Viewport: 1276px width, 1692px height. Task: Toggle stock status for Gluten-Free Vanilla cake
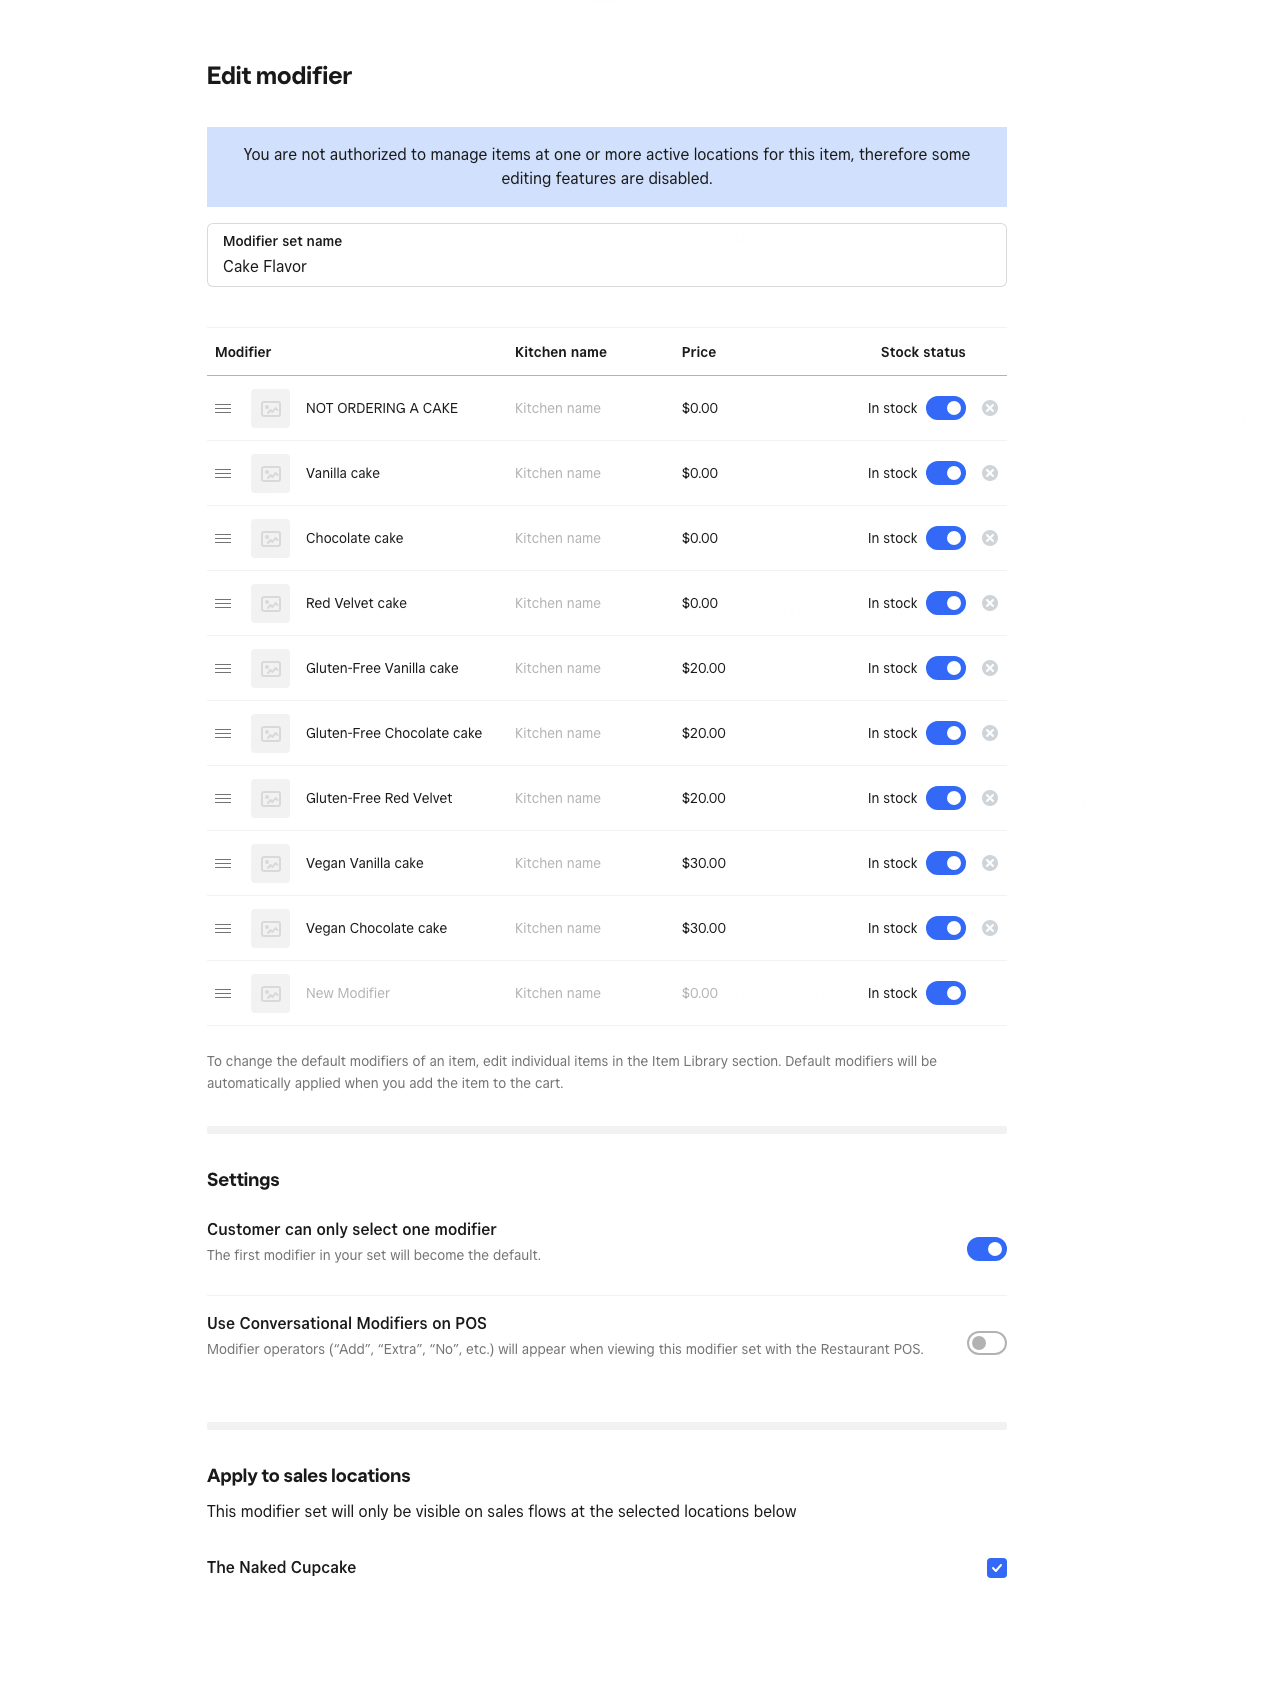tap(946, 668)
